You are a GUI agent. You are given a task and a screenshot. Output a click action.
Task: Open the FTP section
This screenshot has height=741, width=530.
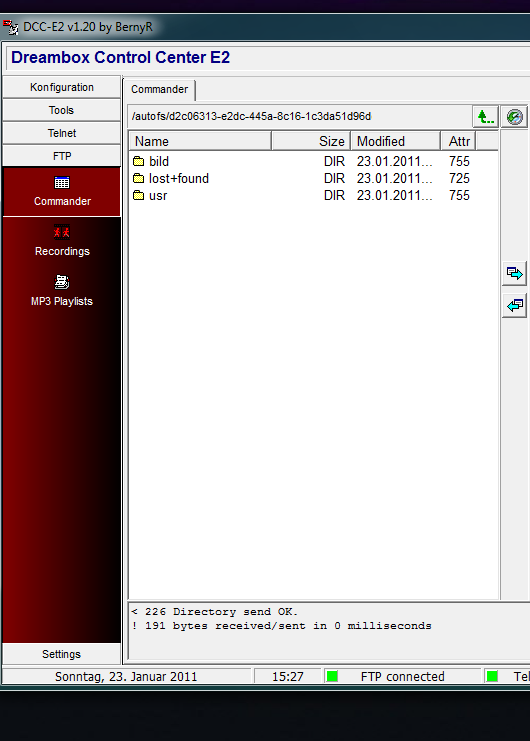pos(61,156)
